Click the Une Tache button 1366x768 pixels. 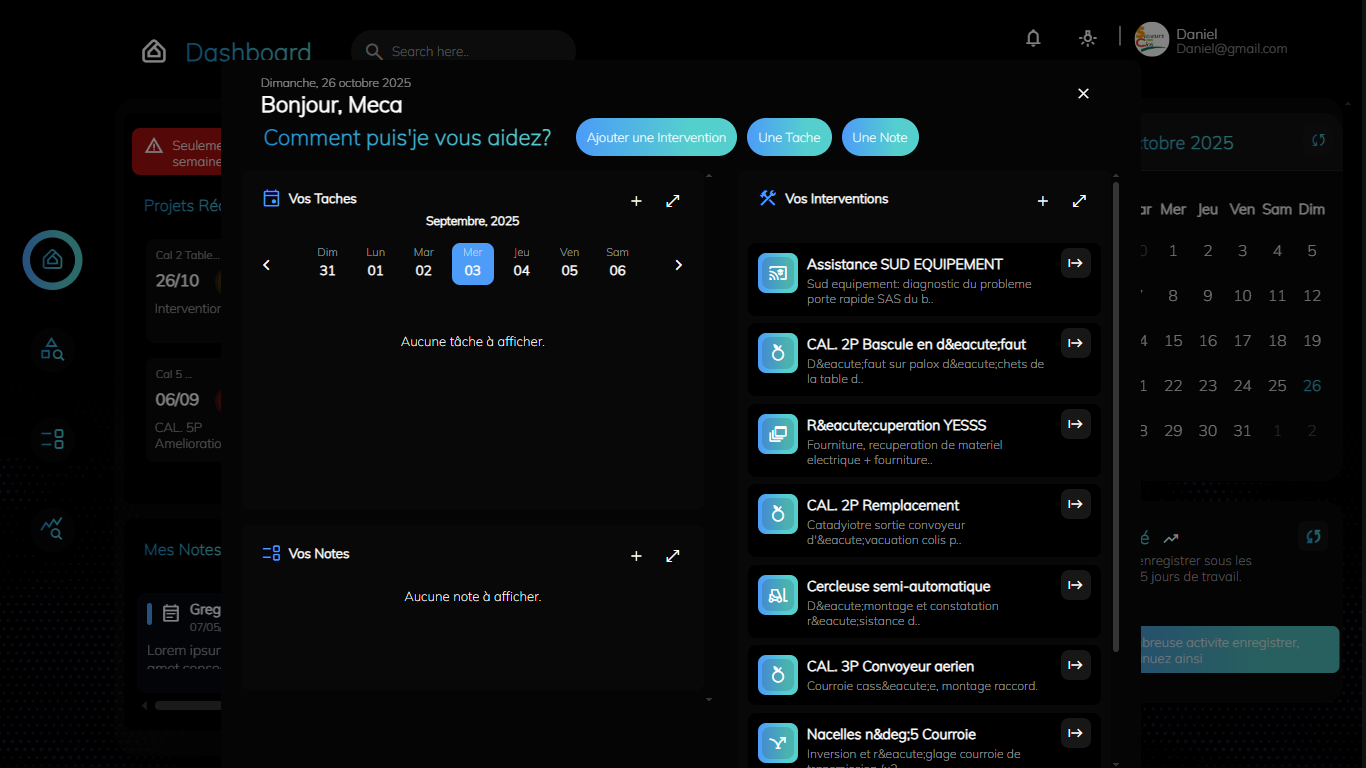pos(788,138)
